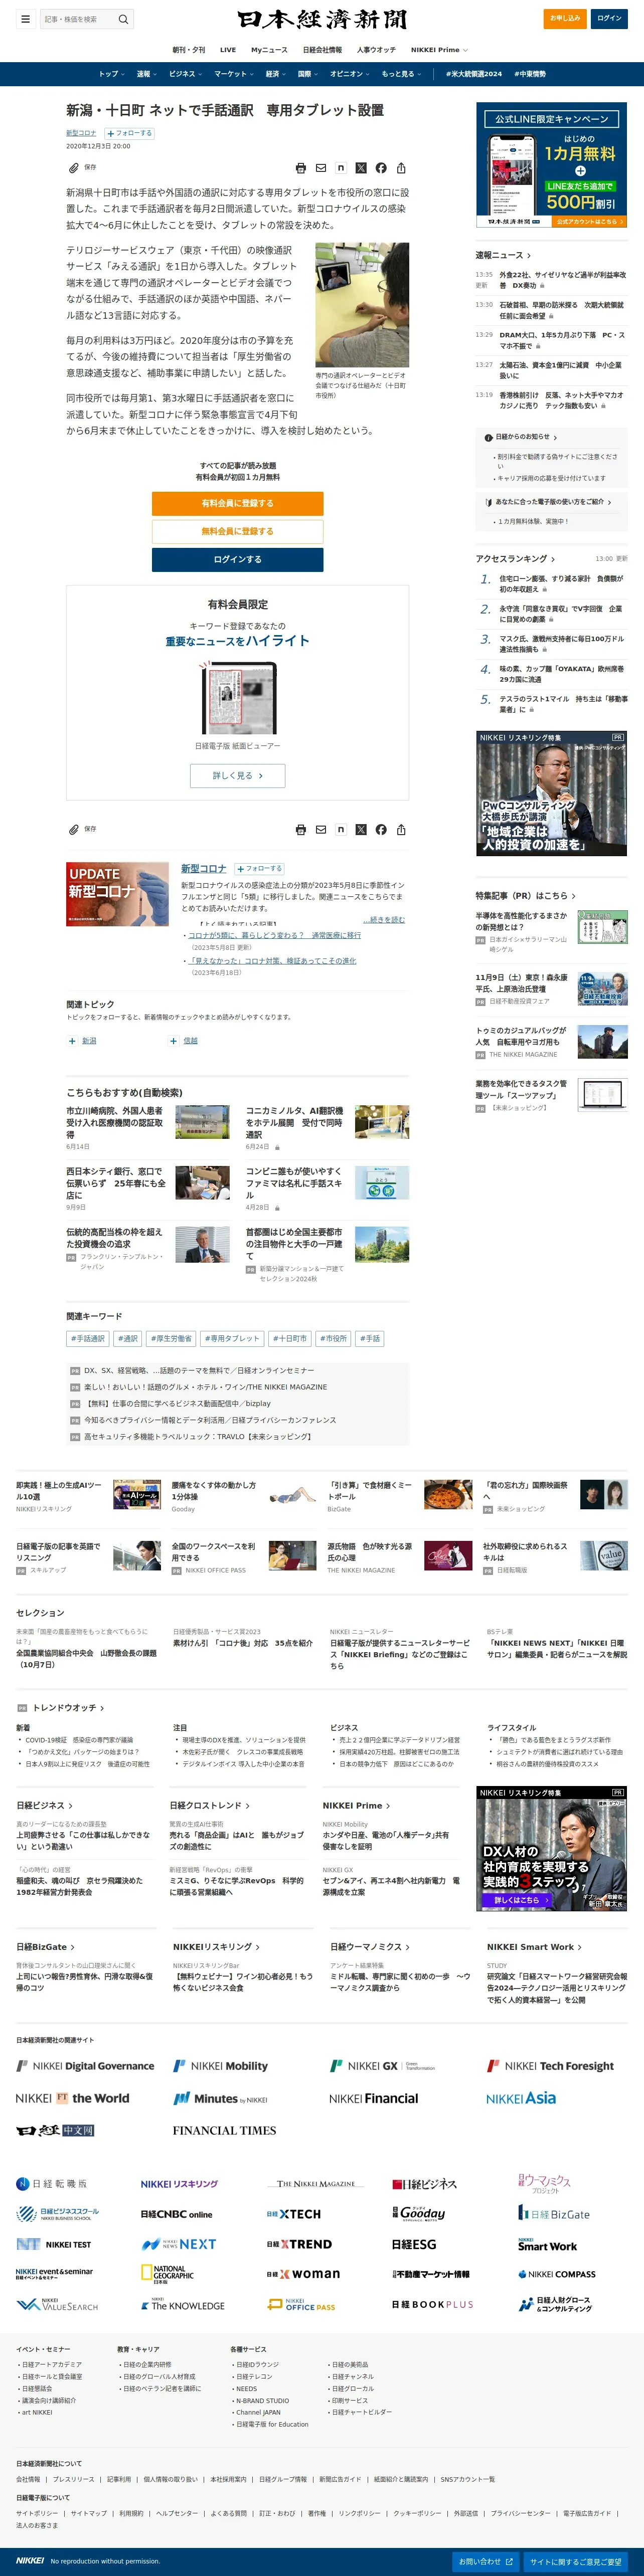Click the NIKKEI GX logo
The image size is (644, 2576).
click(x=383, y=2066)
